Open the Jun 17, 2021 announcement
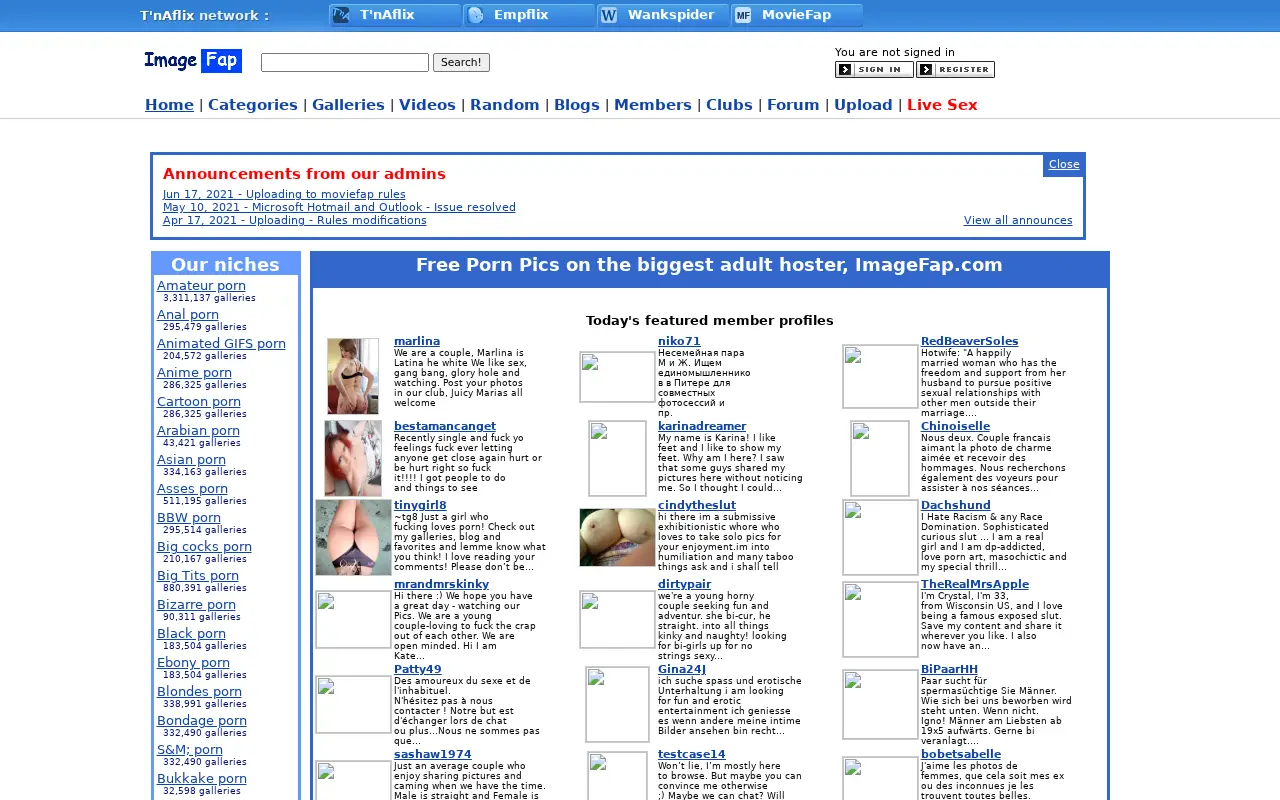 (x=284, y=194)
